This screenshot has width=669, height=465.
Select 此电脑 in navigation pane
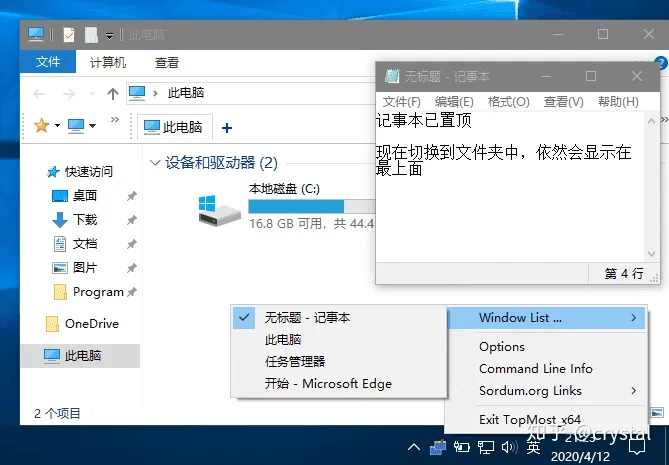point(80,356)
